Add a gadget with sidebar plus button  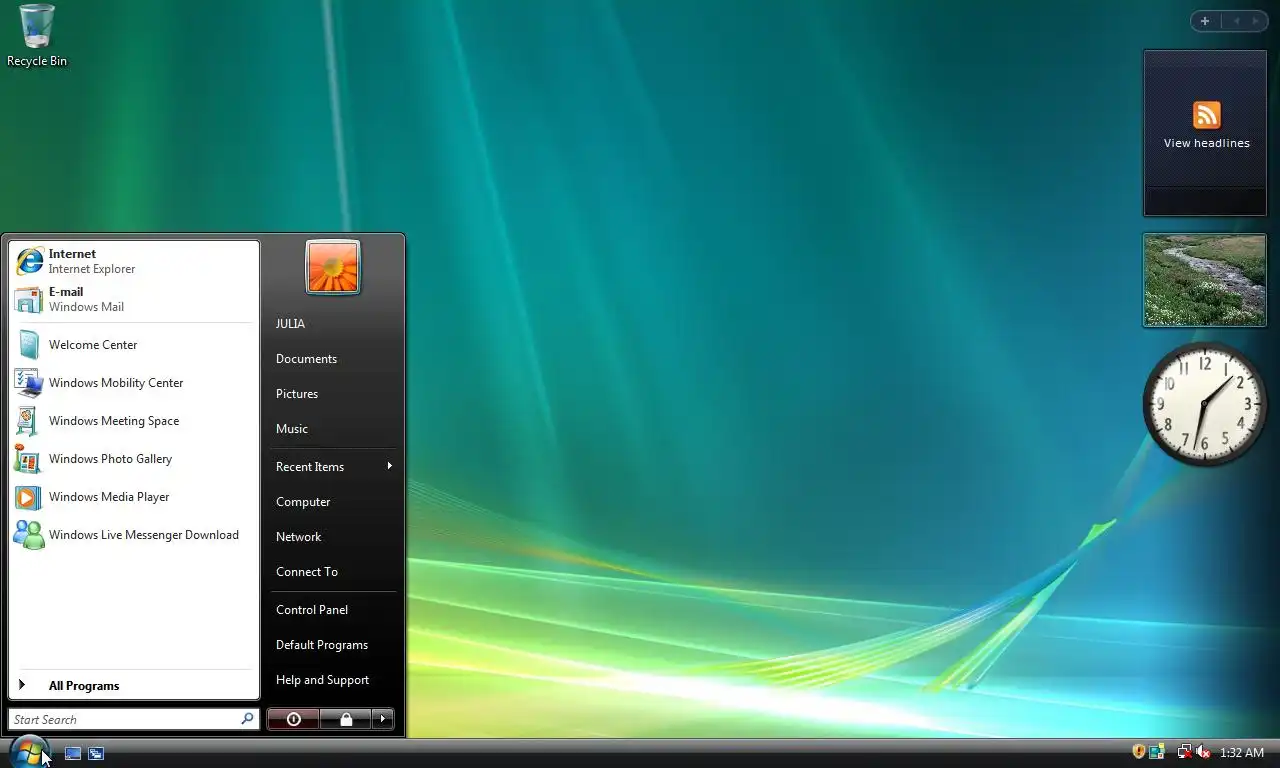point(1205,21)
